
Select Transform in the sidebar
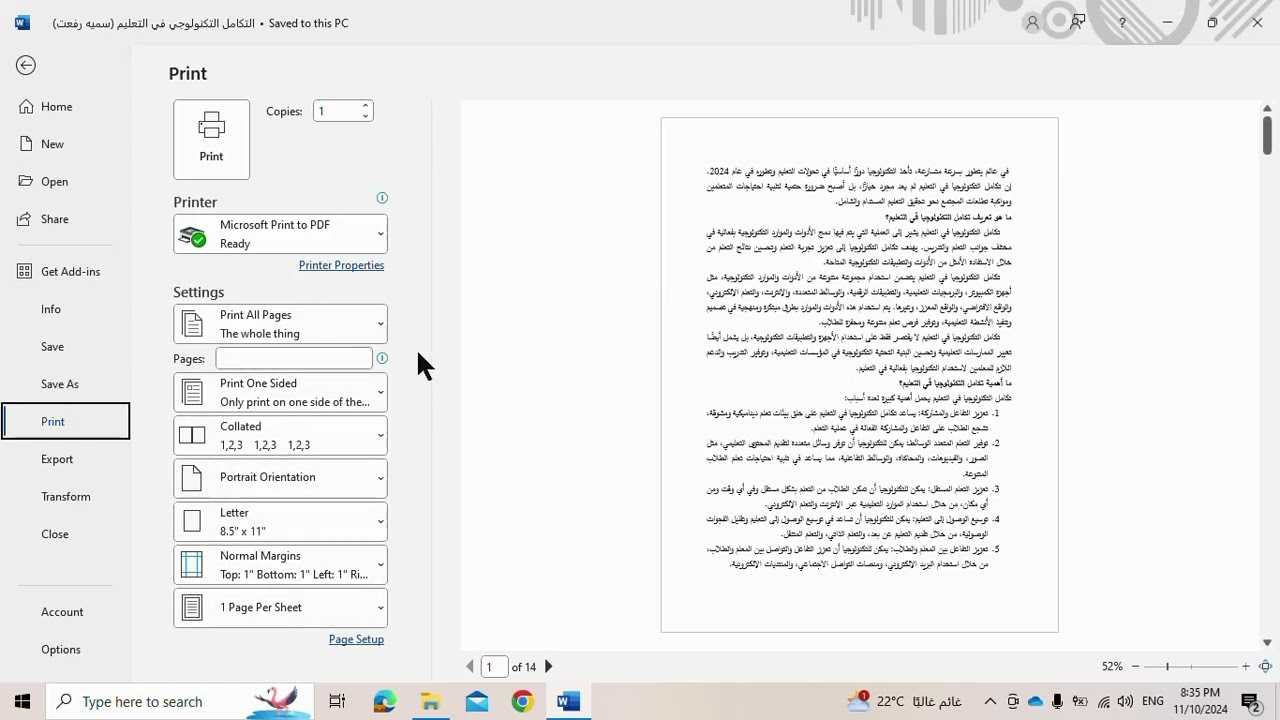(65, 496)
